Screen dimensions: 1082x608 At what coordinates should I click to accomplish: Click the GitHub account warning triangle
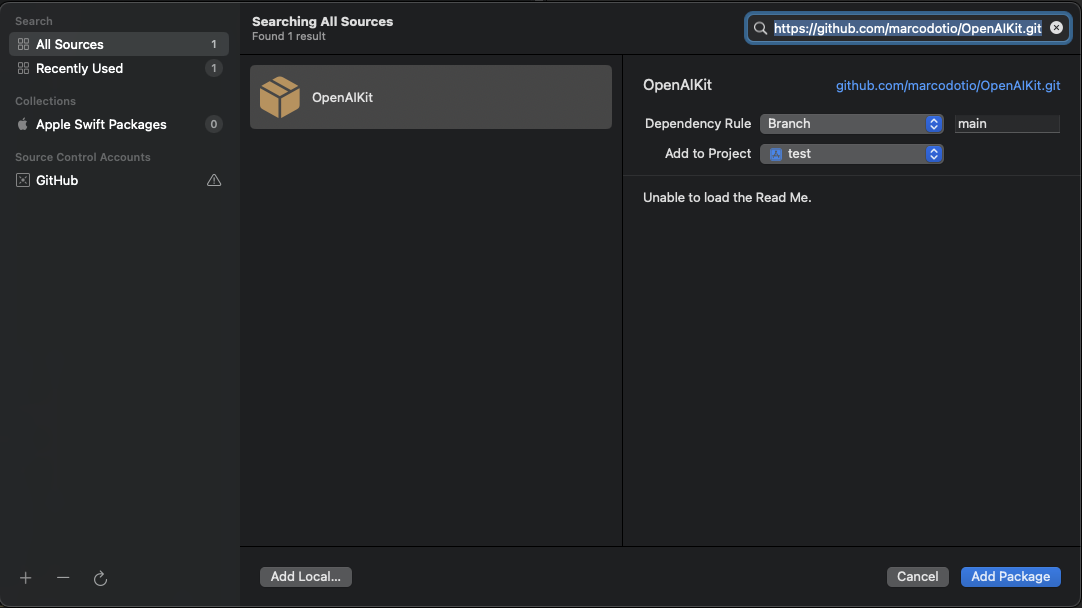[214, 180]
